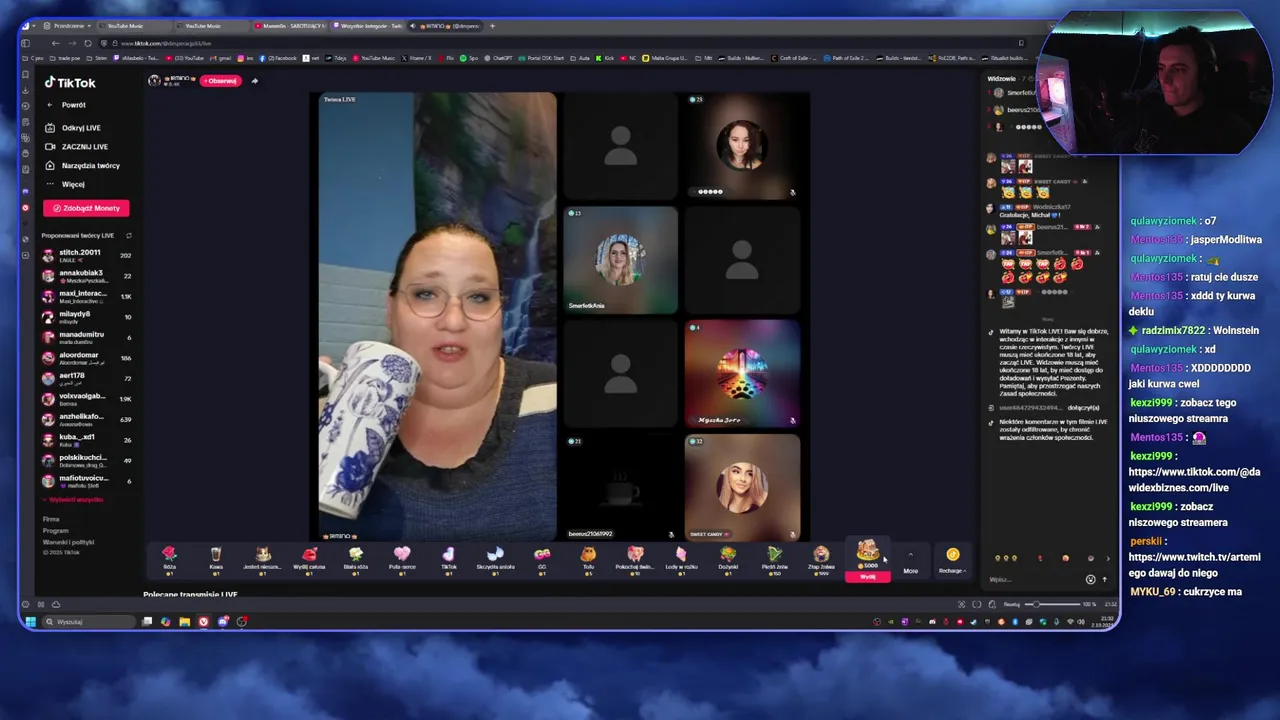The width and height of the screenshot is (1280, 720).
Task: Click the browser reload button
Action: pos(87,43)
